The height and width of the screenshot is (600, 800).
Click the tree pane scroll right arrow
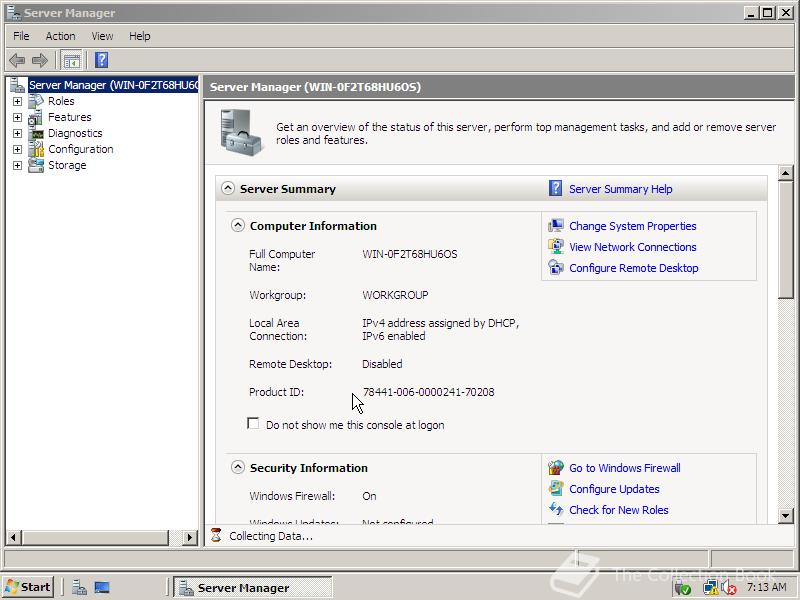[x=190, y=537]
